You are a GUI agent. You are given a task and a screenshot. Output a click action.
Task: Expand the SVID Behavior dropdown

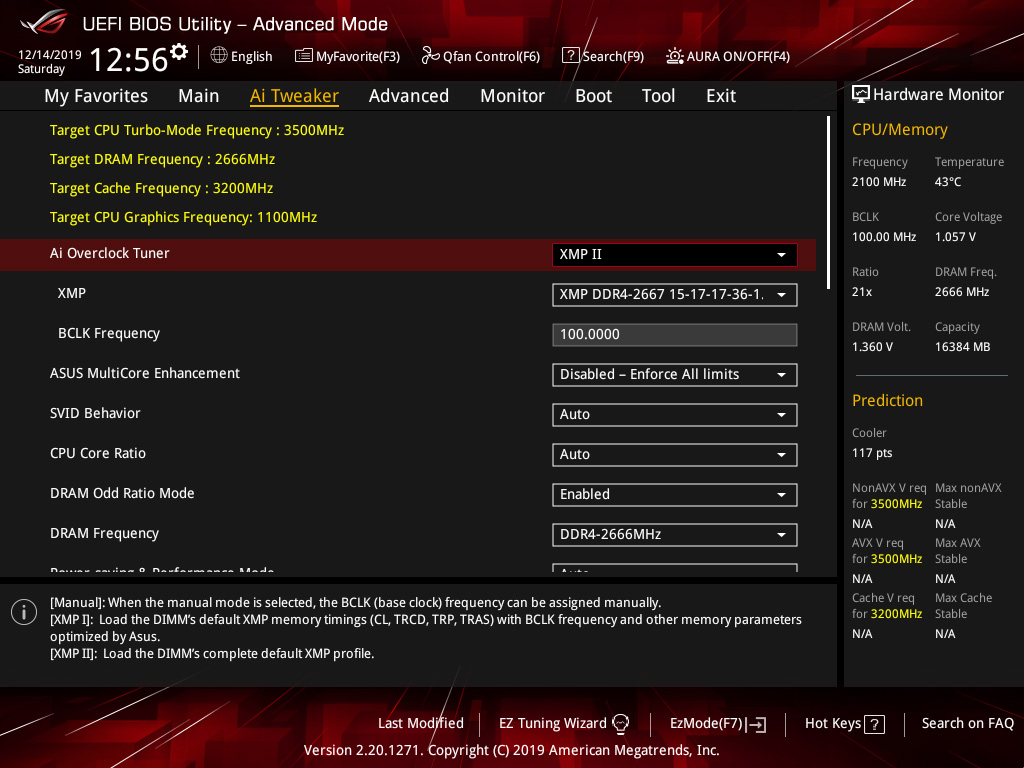click(675, 415)
